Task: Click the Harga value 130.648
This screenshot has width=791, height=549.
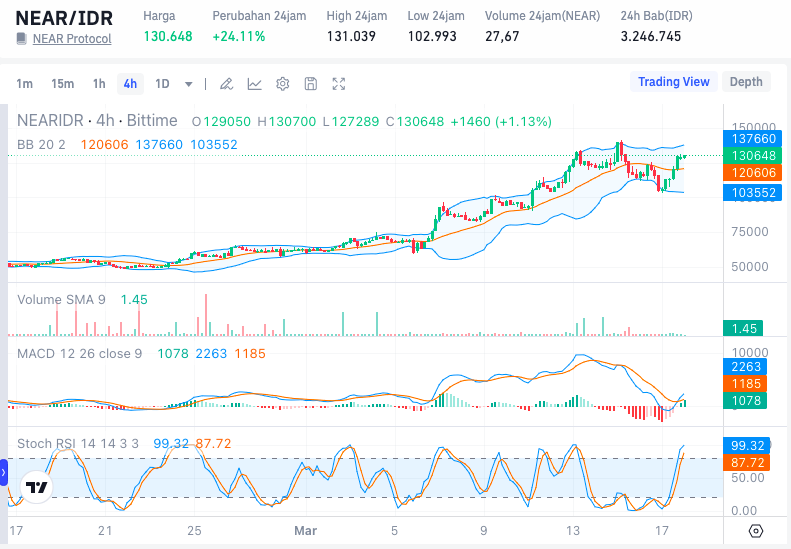Action: [168, 36]
